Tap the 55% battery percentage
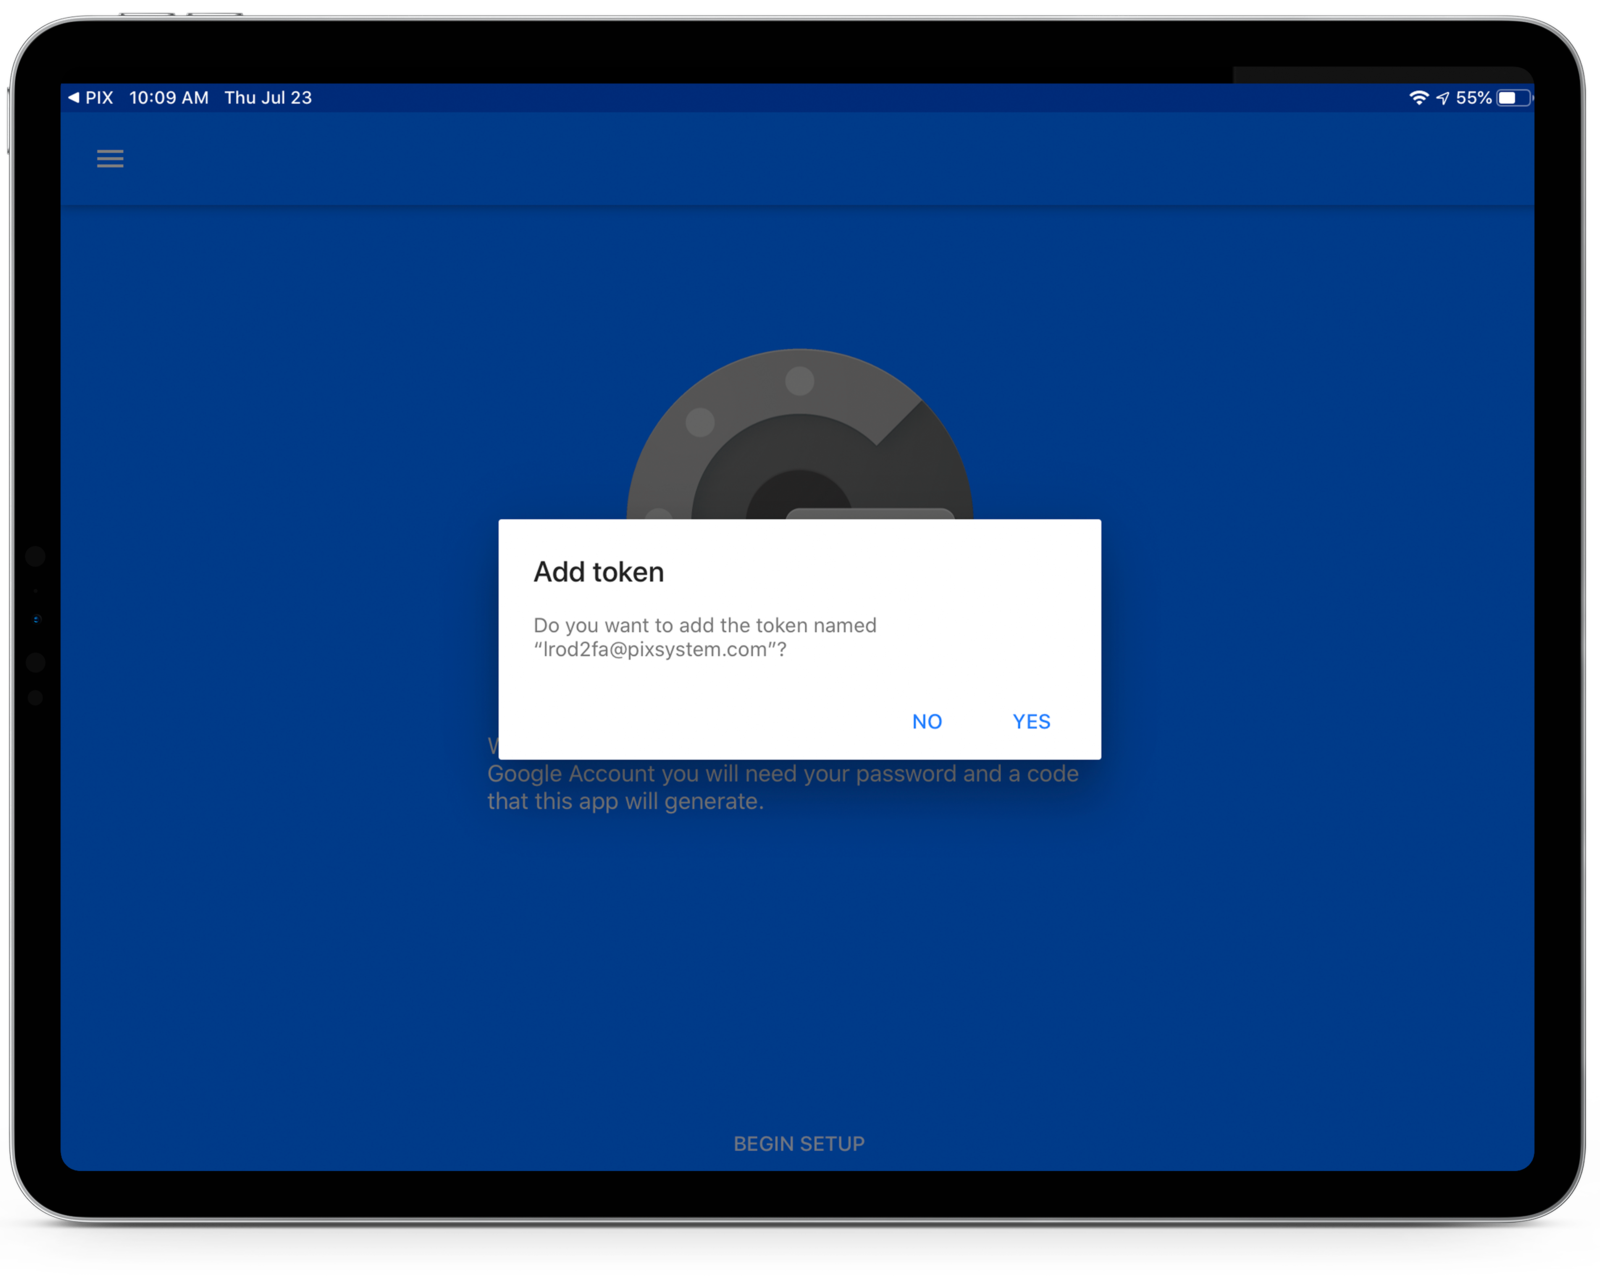The height and width of the screenshot is (1279, 1600). pos(1473,98)
